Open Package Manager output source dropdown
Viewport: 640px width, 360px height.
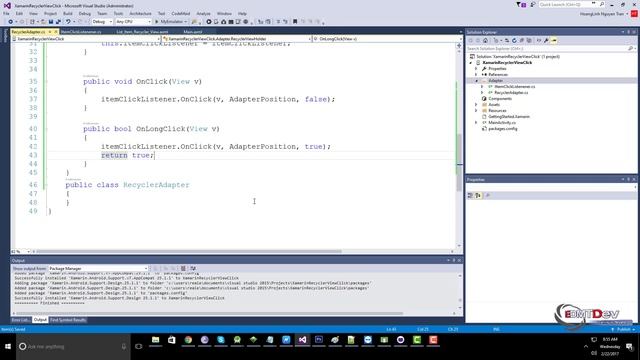[98, 269]
